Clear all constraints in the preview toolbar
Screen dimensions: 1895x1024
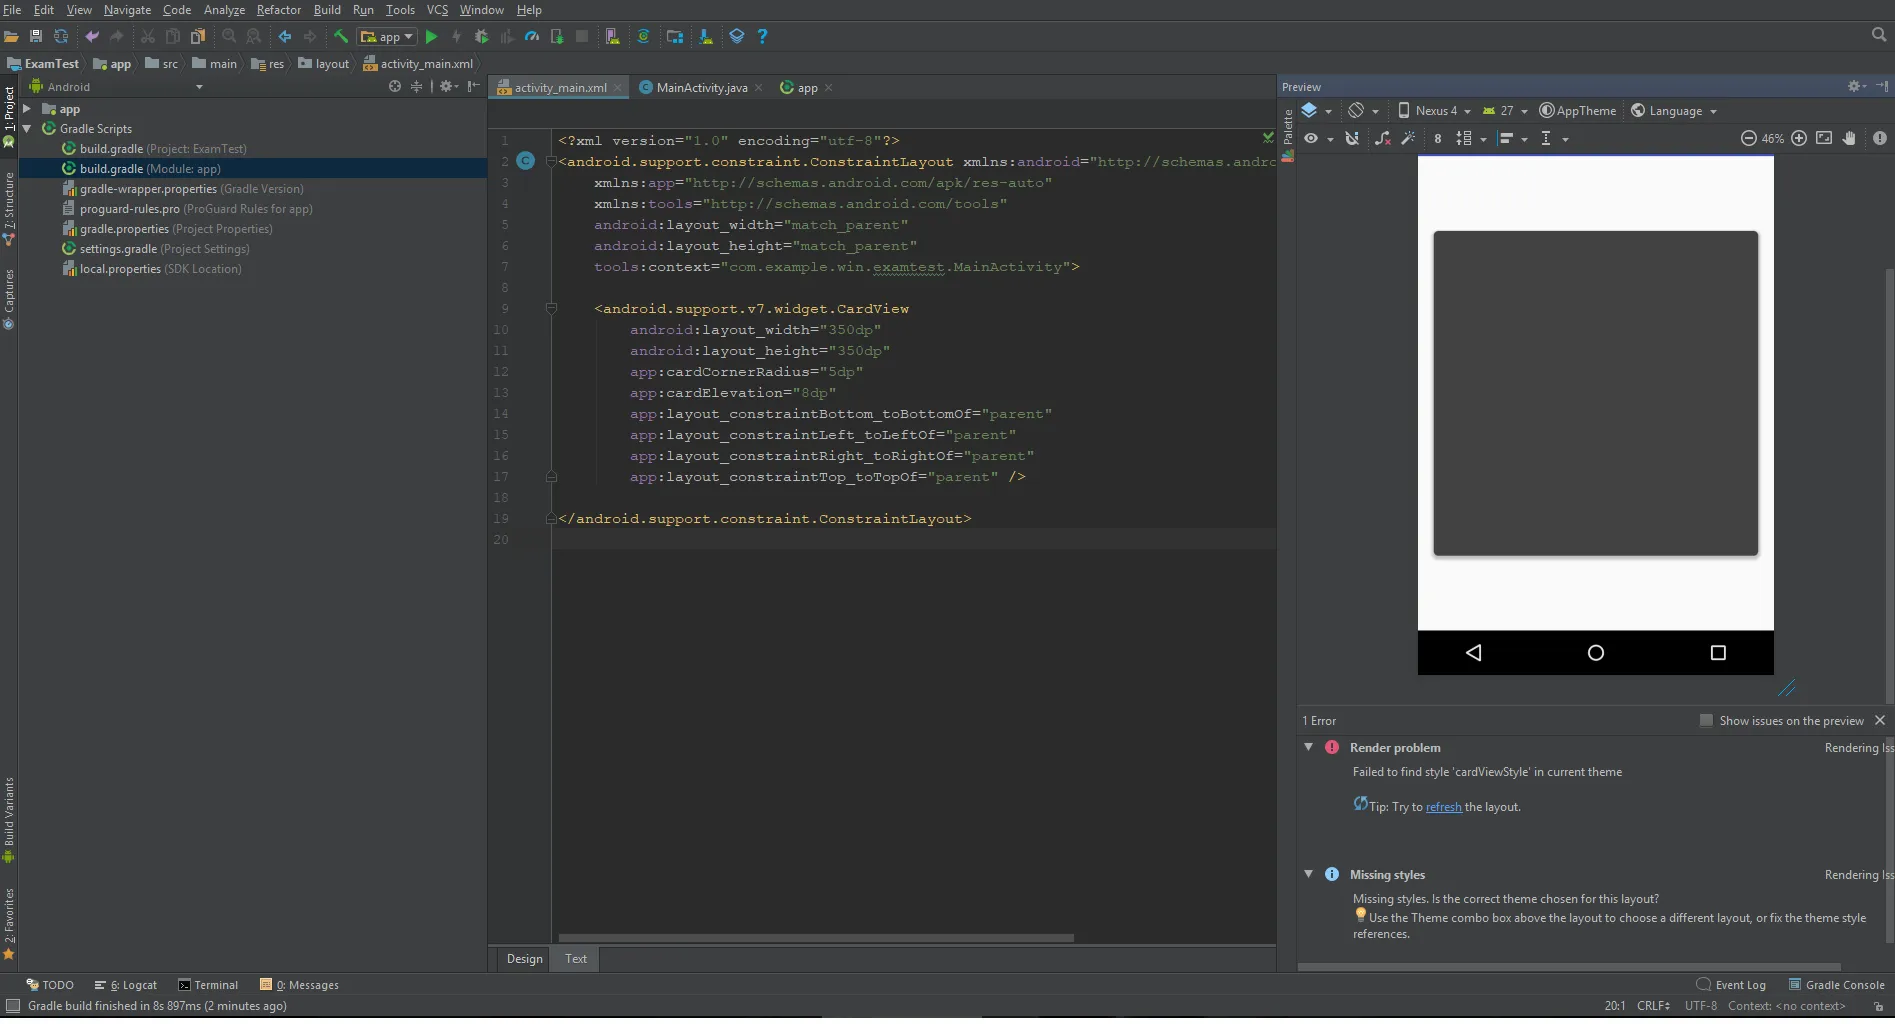click(x=1382, y=139)
